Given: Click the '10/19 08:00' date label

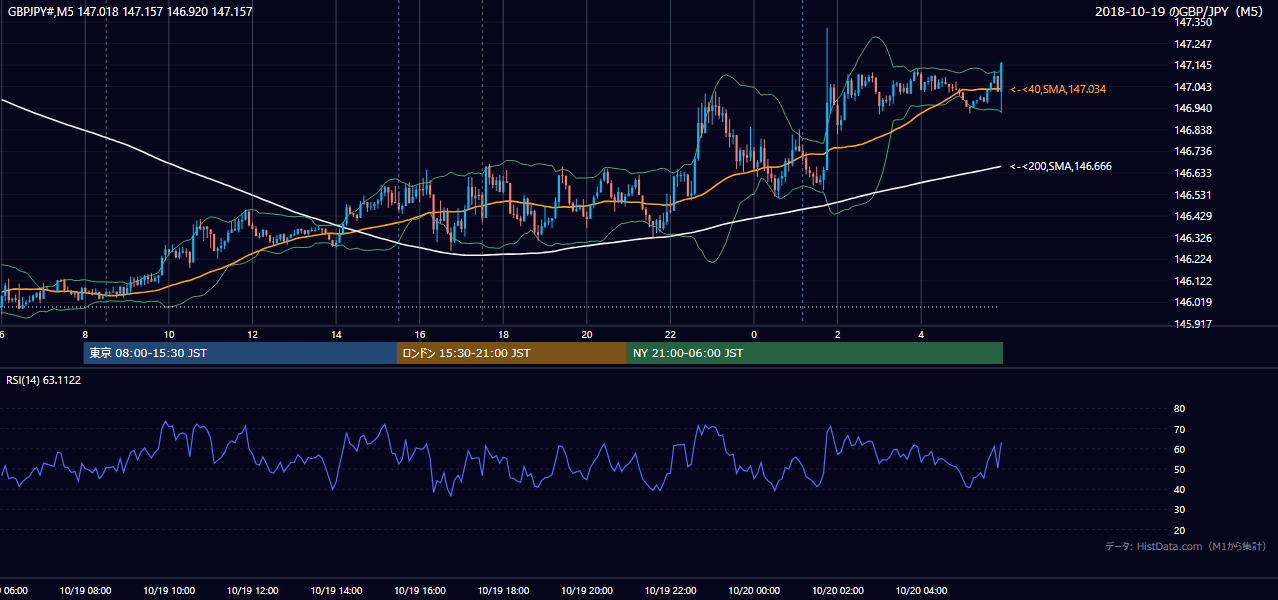Looking at the screenshot, I should click(85, 591).
